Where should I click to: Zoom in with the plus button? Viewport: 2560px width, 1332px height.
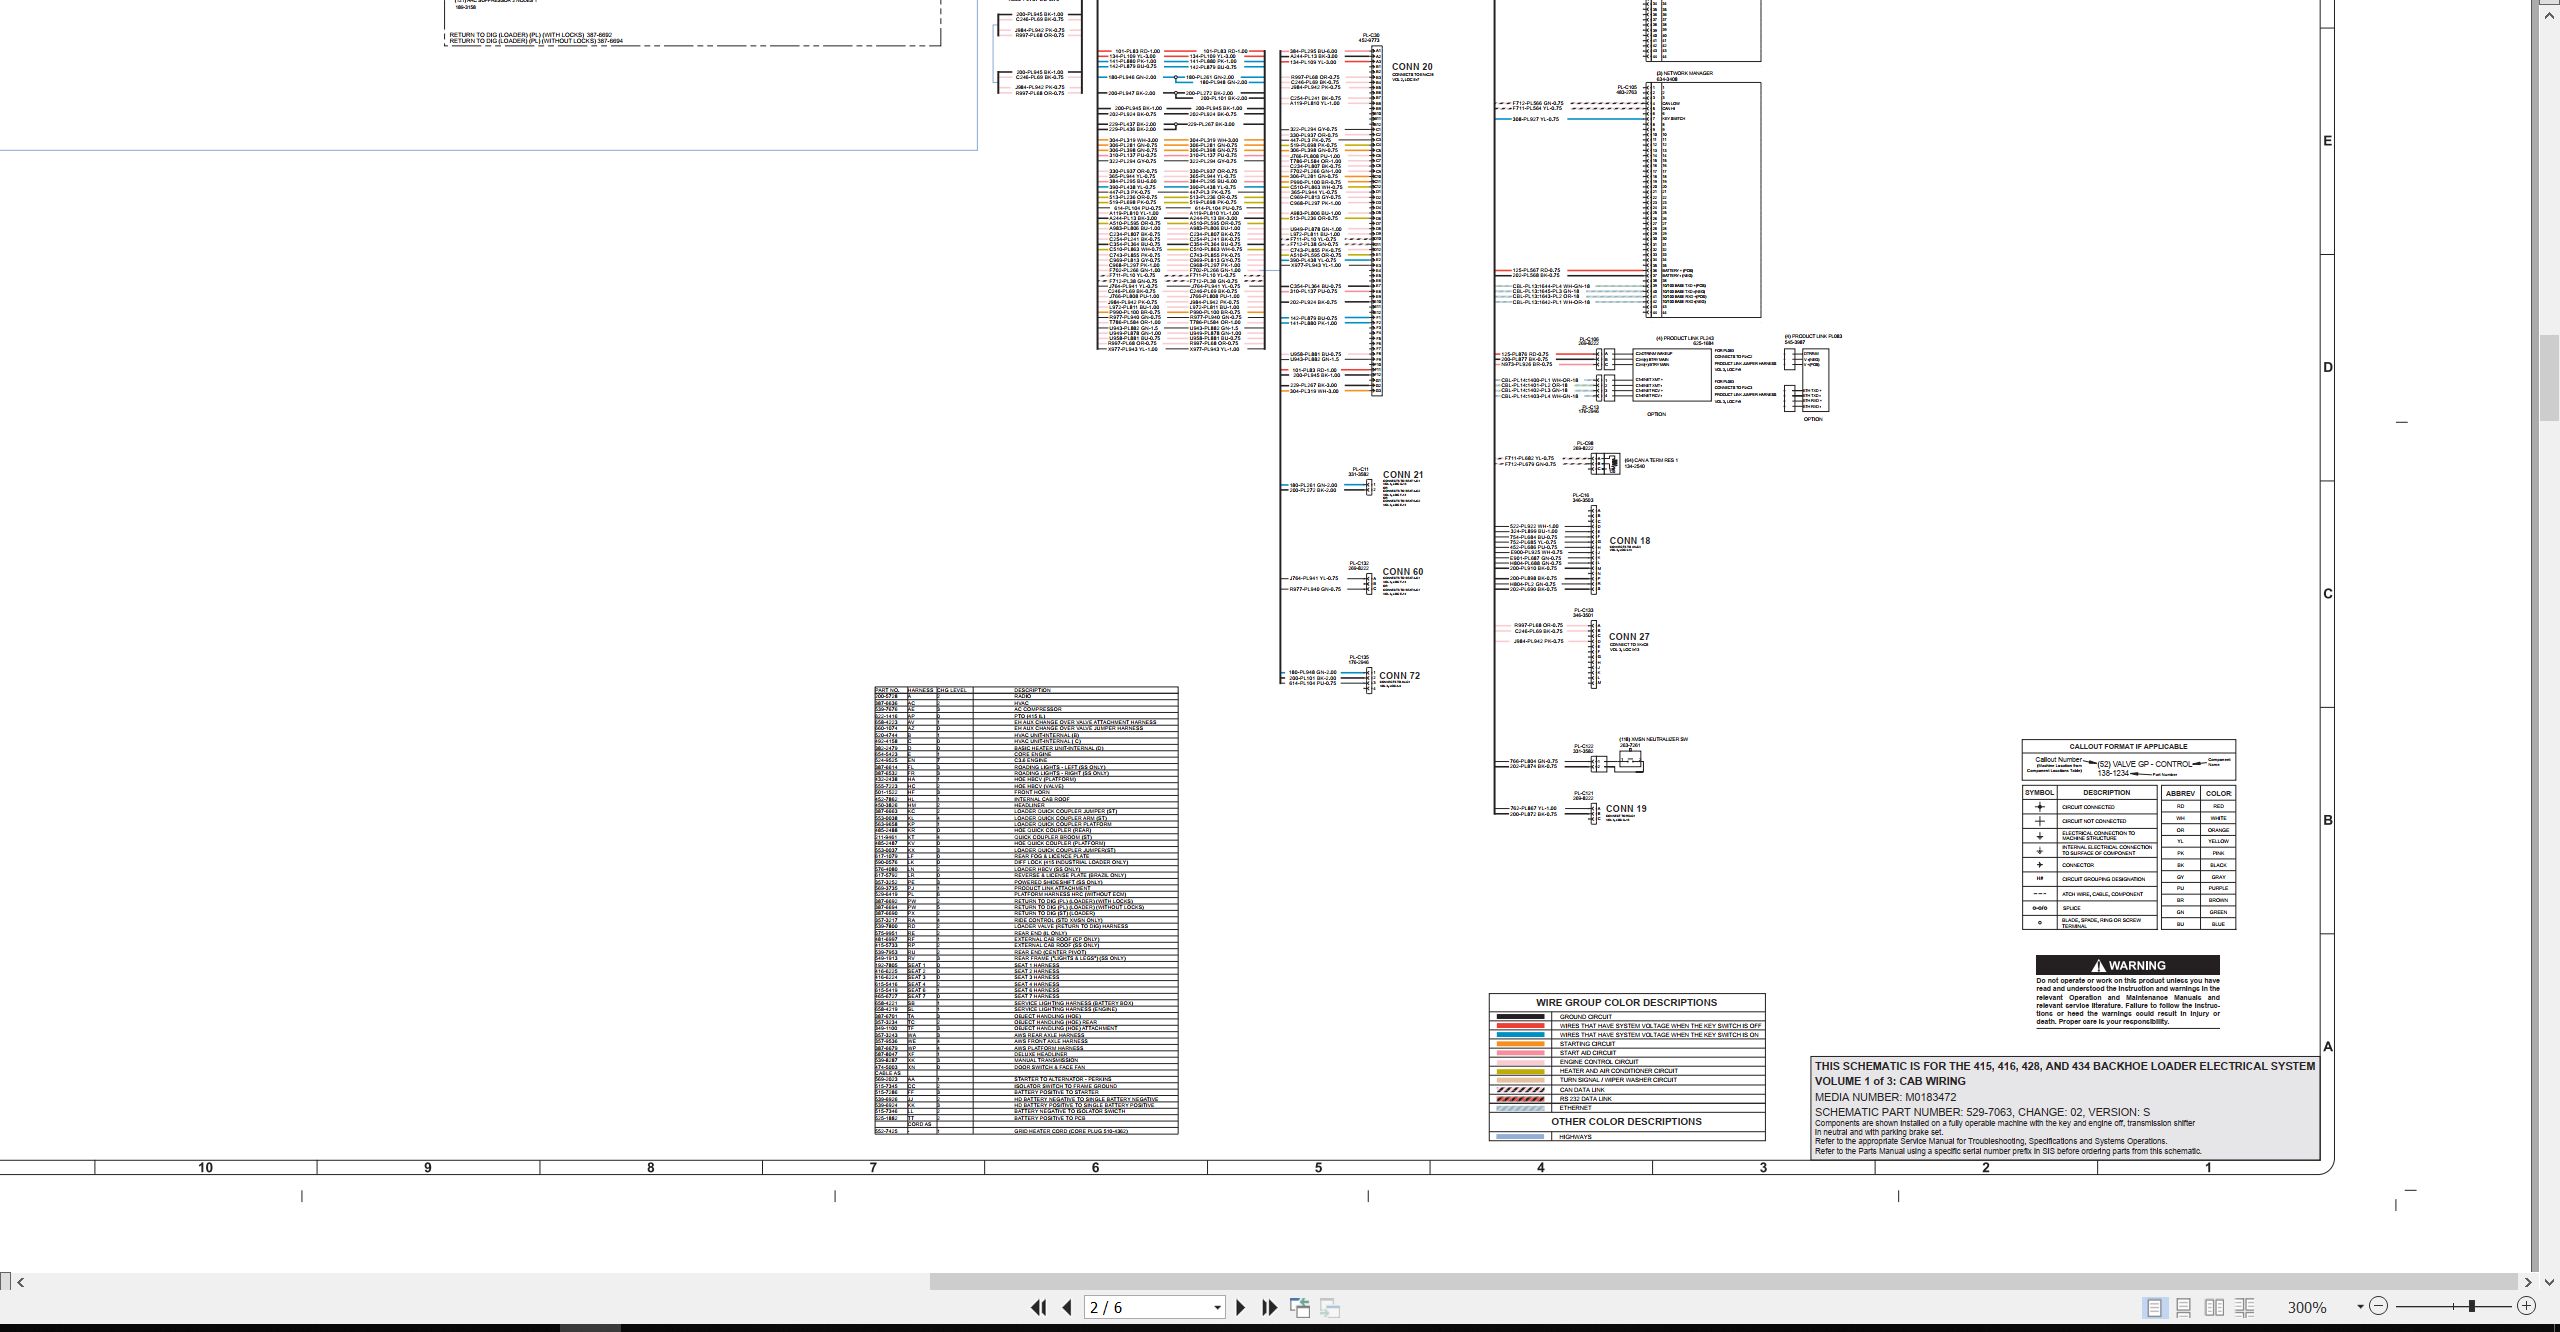(2526, 1306)
